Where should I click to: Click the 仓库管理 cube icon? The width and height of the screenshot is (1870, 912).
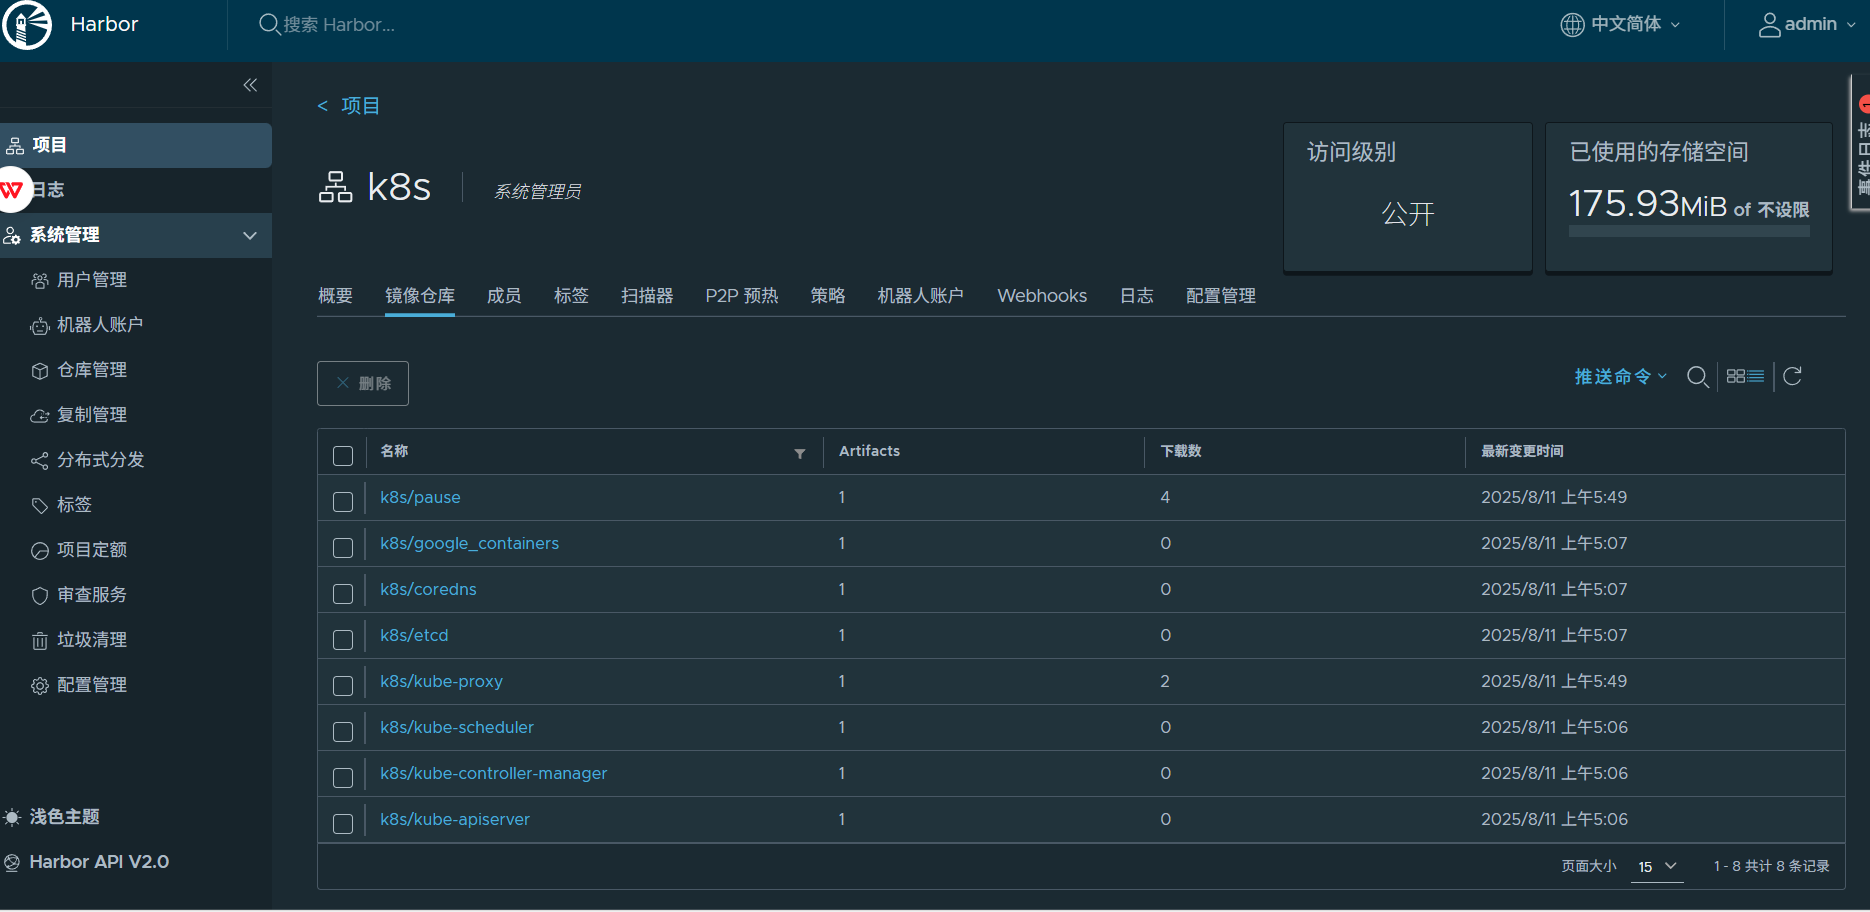click(40, 371)
